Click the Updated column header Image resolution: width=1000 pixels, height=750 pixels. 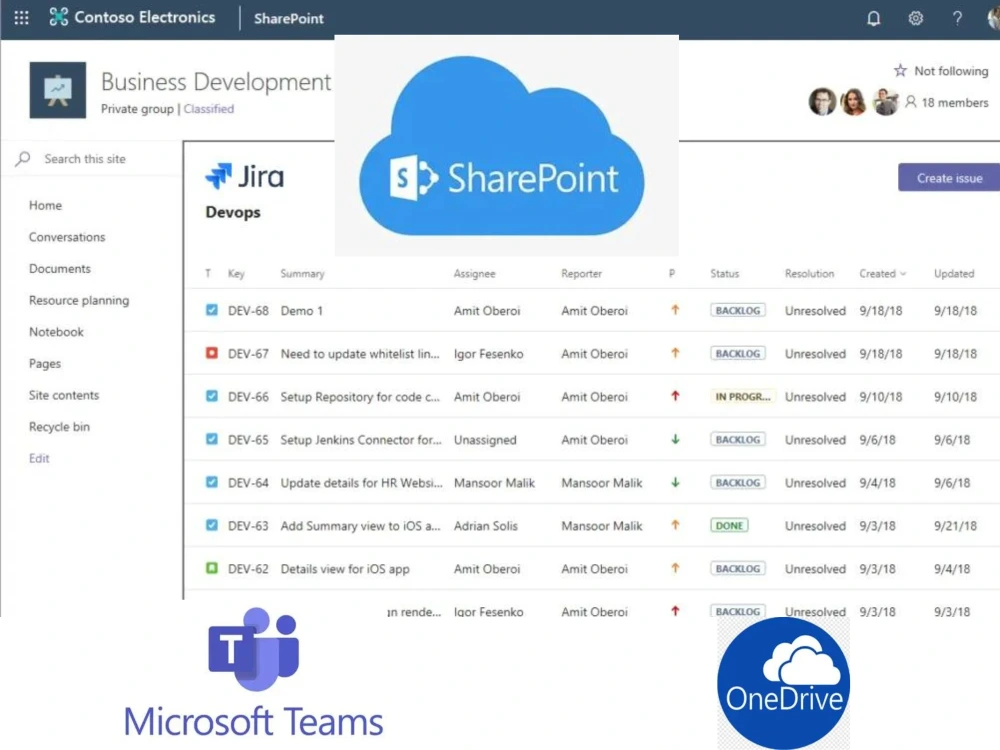tap(954, 274)
